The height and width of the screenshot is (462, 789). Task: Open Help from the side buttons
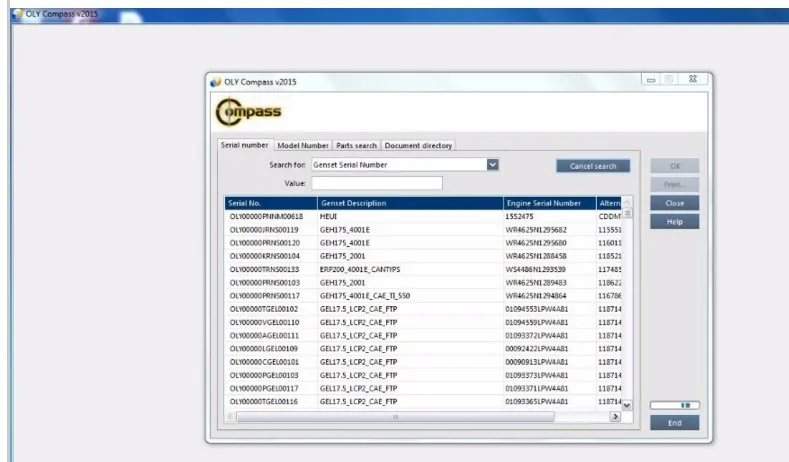(x=674, y=222)
